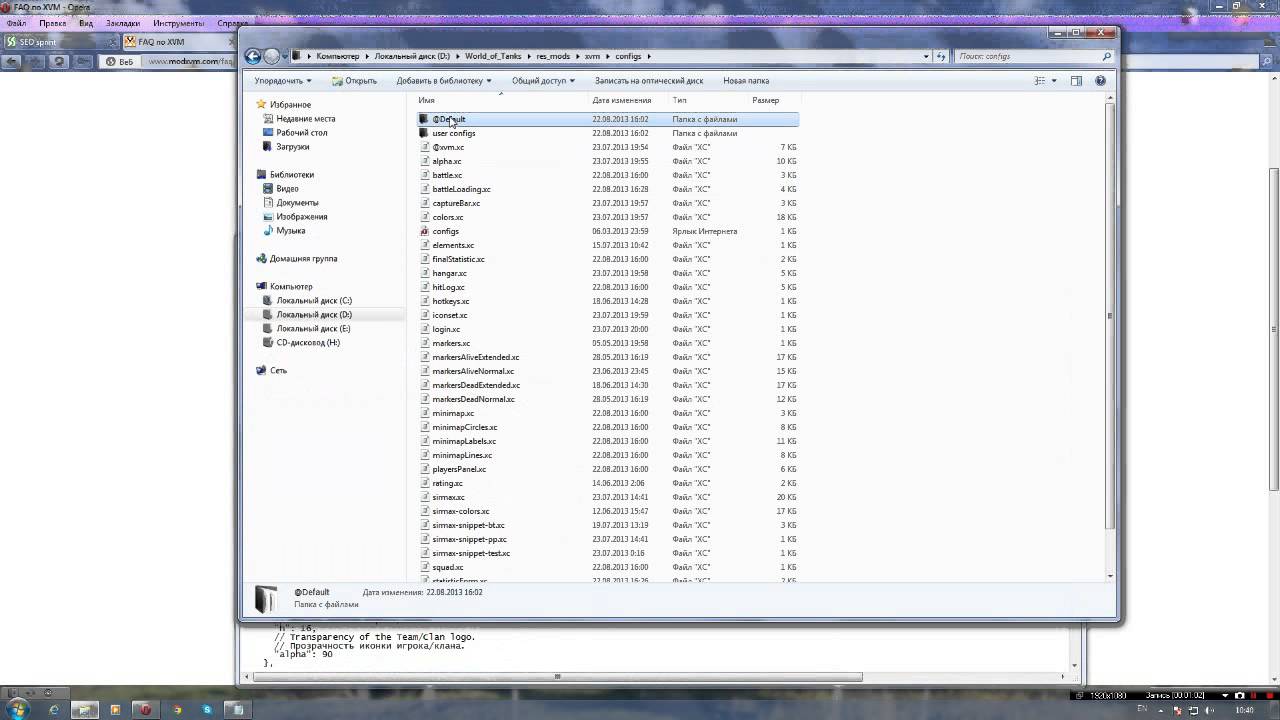Select the file colors.xc
Image resolution: width=1280 pixels, height=720 pixels.
pos(448,217)
